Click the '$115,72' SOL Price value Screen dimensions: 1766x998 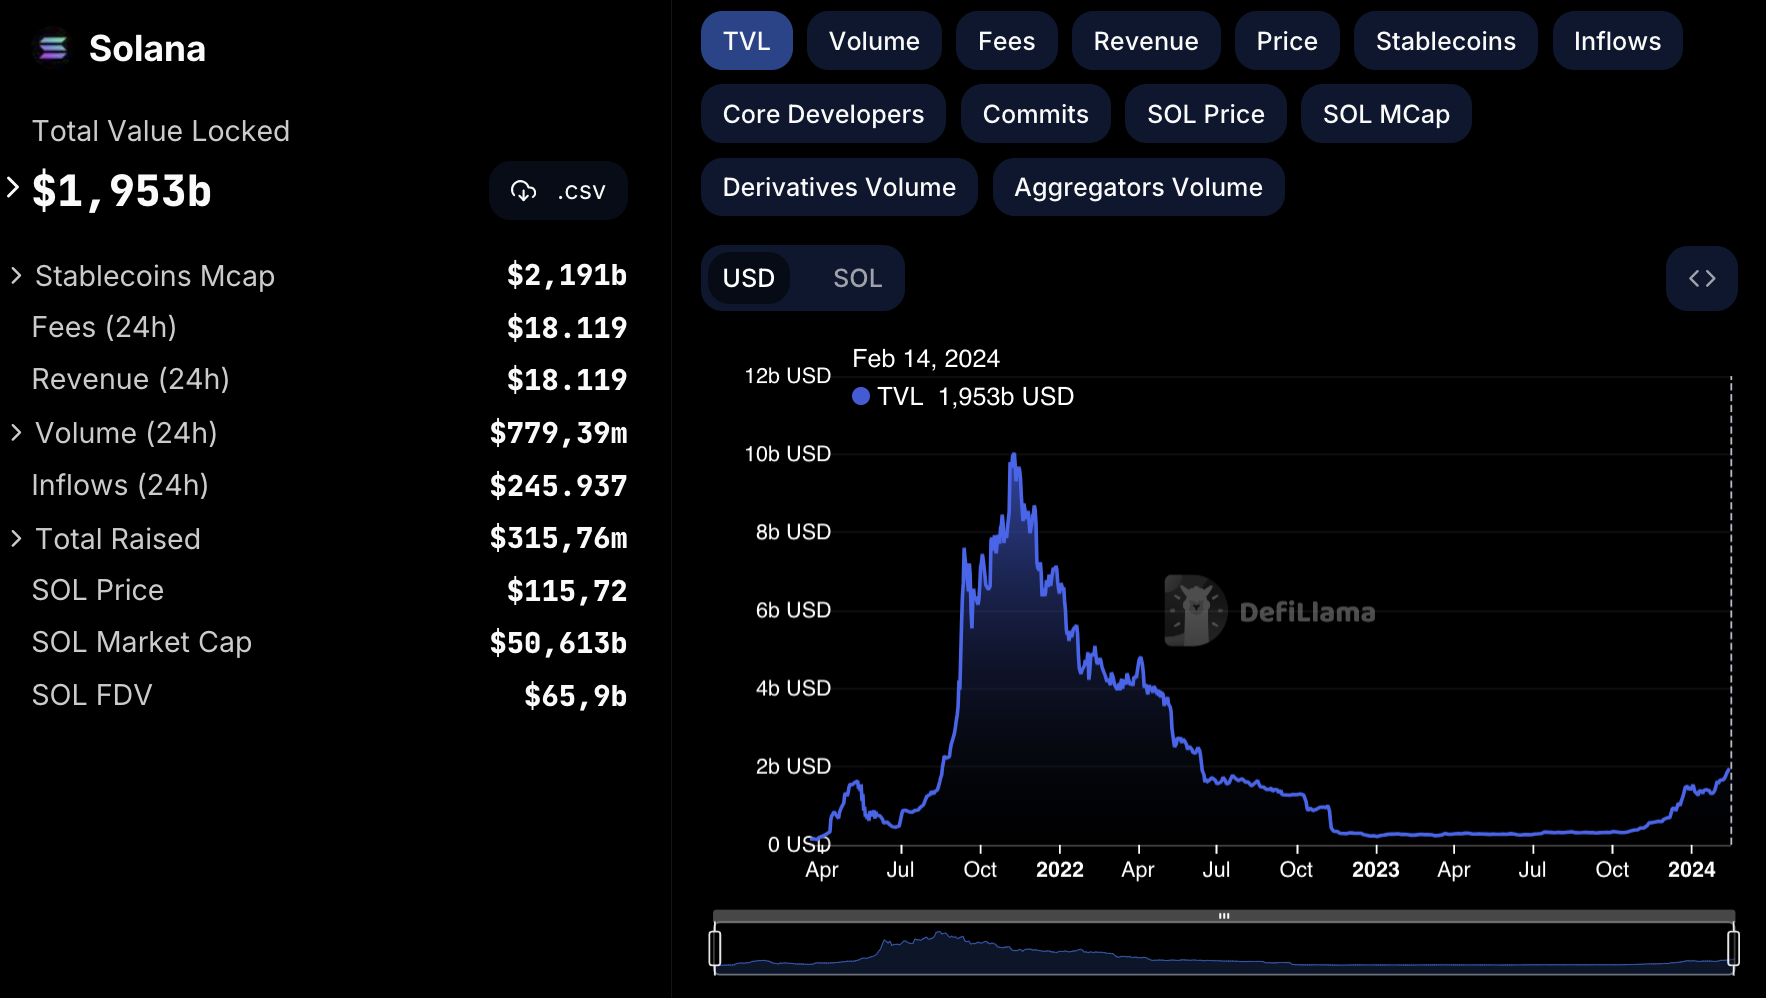tap(567, 591)
